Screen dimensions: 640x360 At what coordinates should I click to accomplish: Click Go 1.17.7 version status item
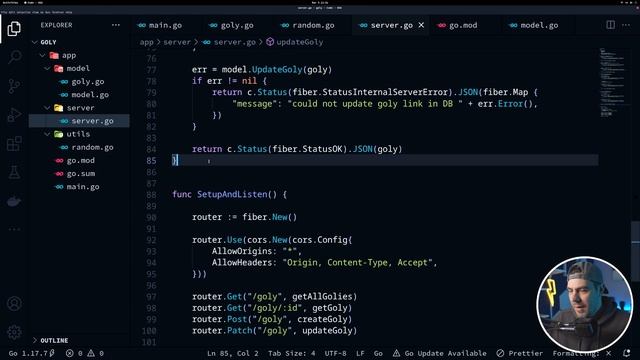[x=32, y=353]
